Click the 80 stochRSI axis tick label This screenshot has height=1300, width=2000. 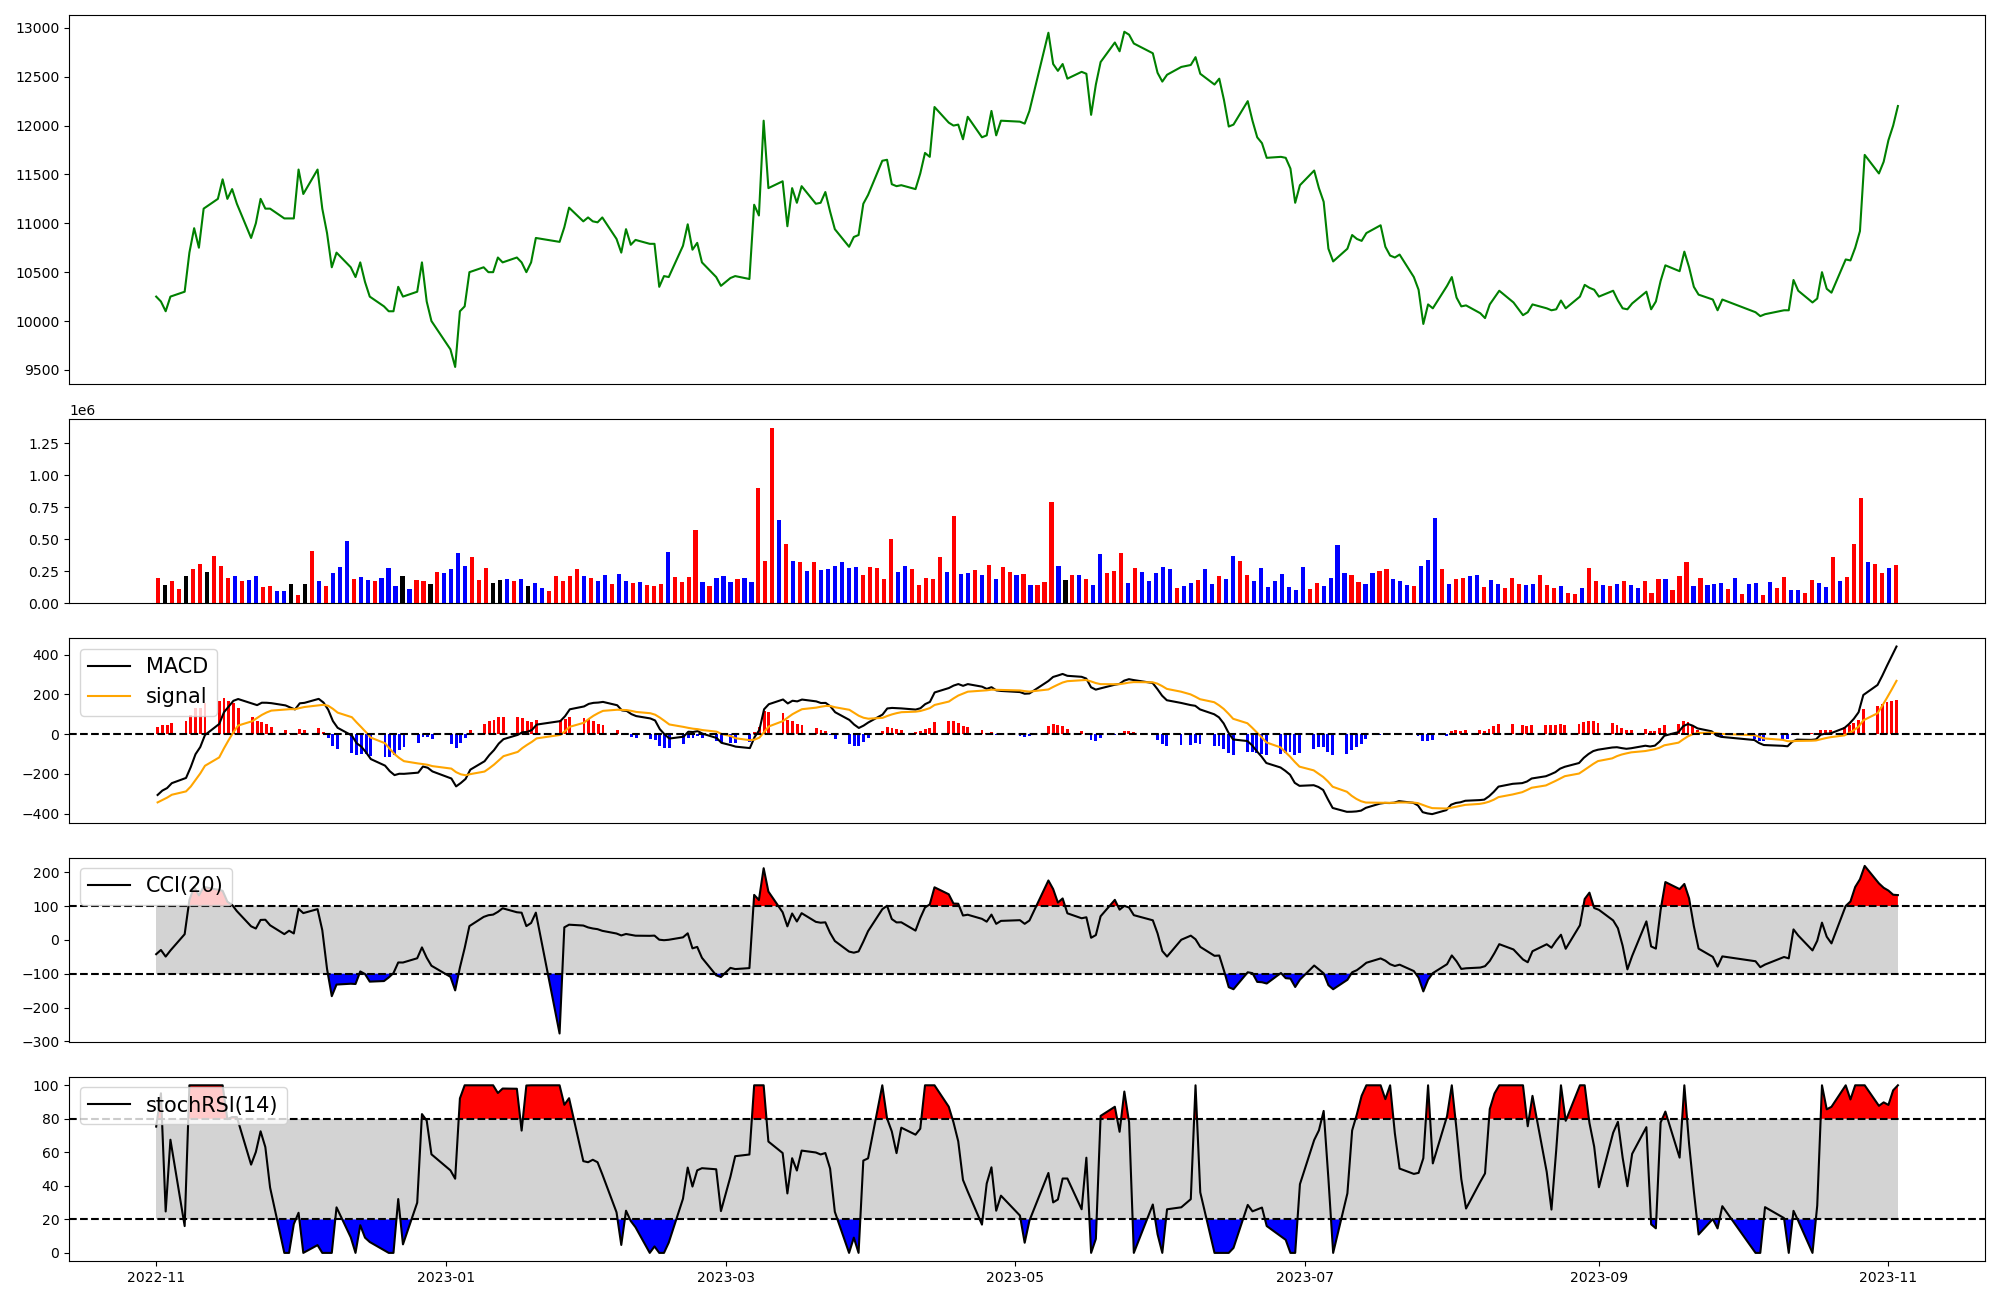(52, 1119)
